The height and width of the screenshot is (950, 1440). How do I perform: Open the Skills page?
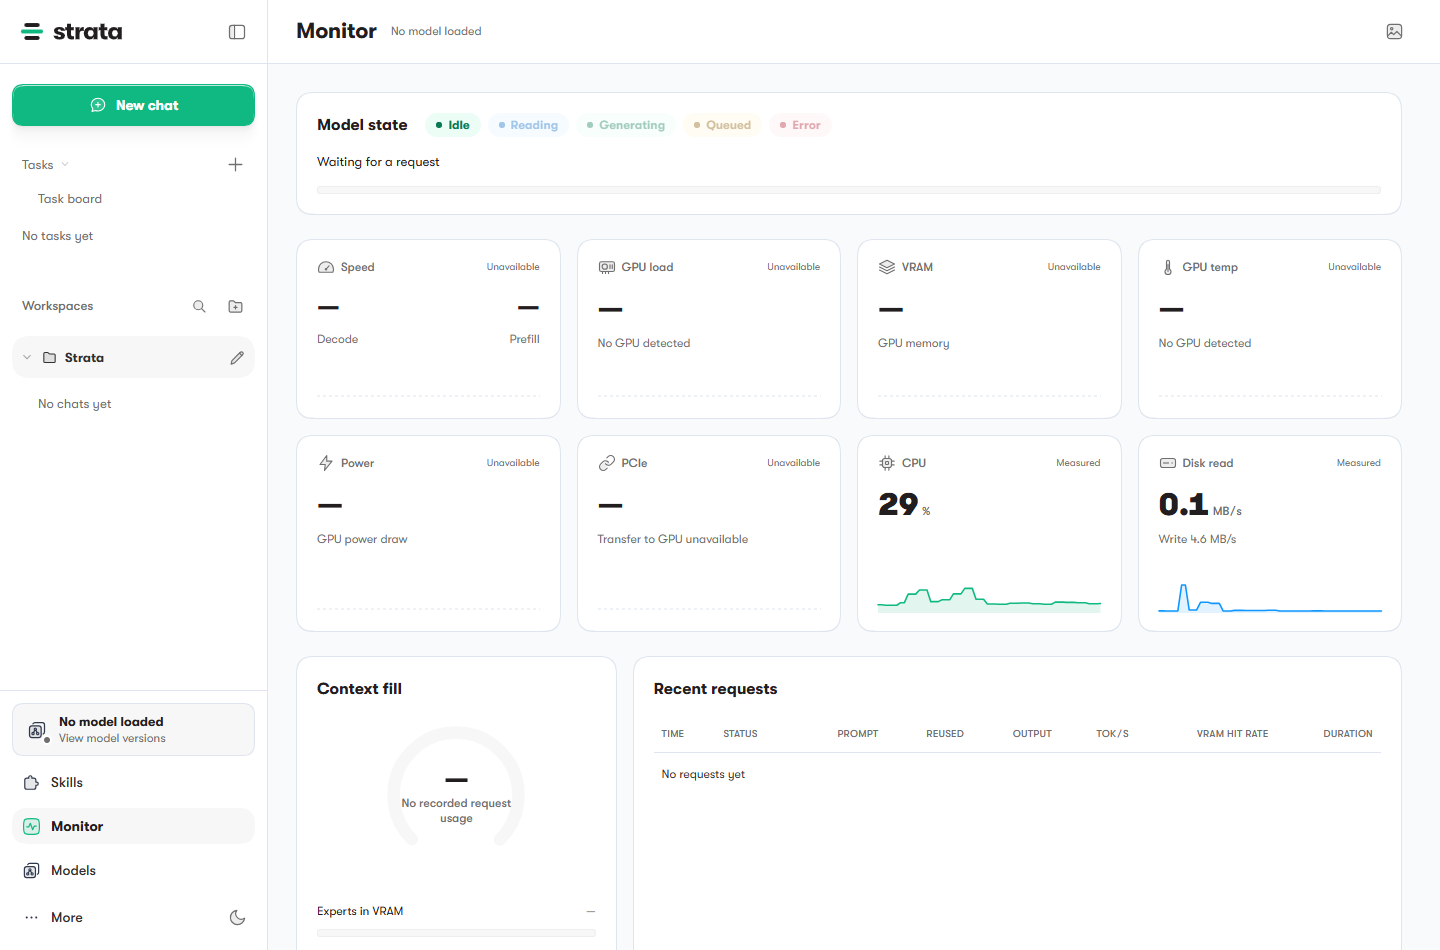[x=133, y=783]
